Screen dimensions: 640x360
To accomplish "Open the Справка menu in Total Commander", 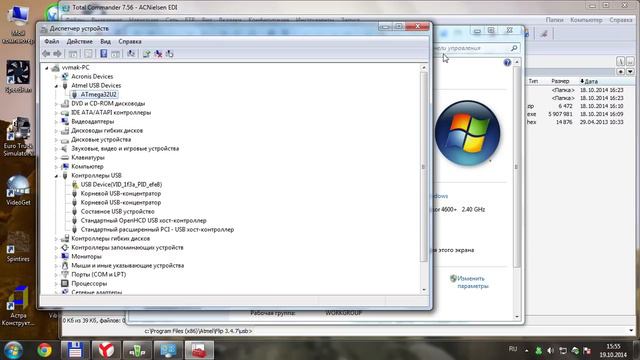I will coord(620,20).
